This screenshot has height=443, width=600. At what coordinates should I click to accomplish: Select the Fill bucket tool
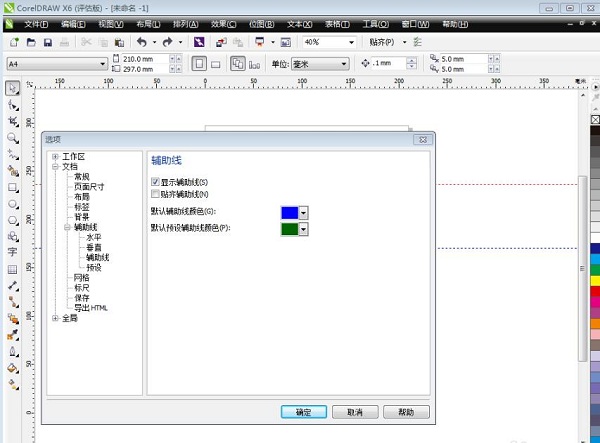[13, 368]
